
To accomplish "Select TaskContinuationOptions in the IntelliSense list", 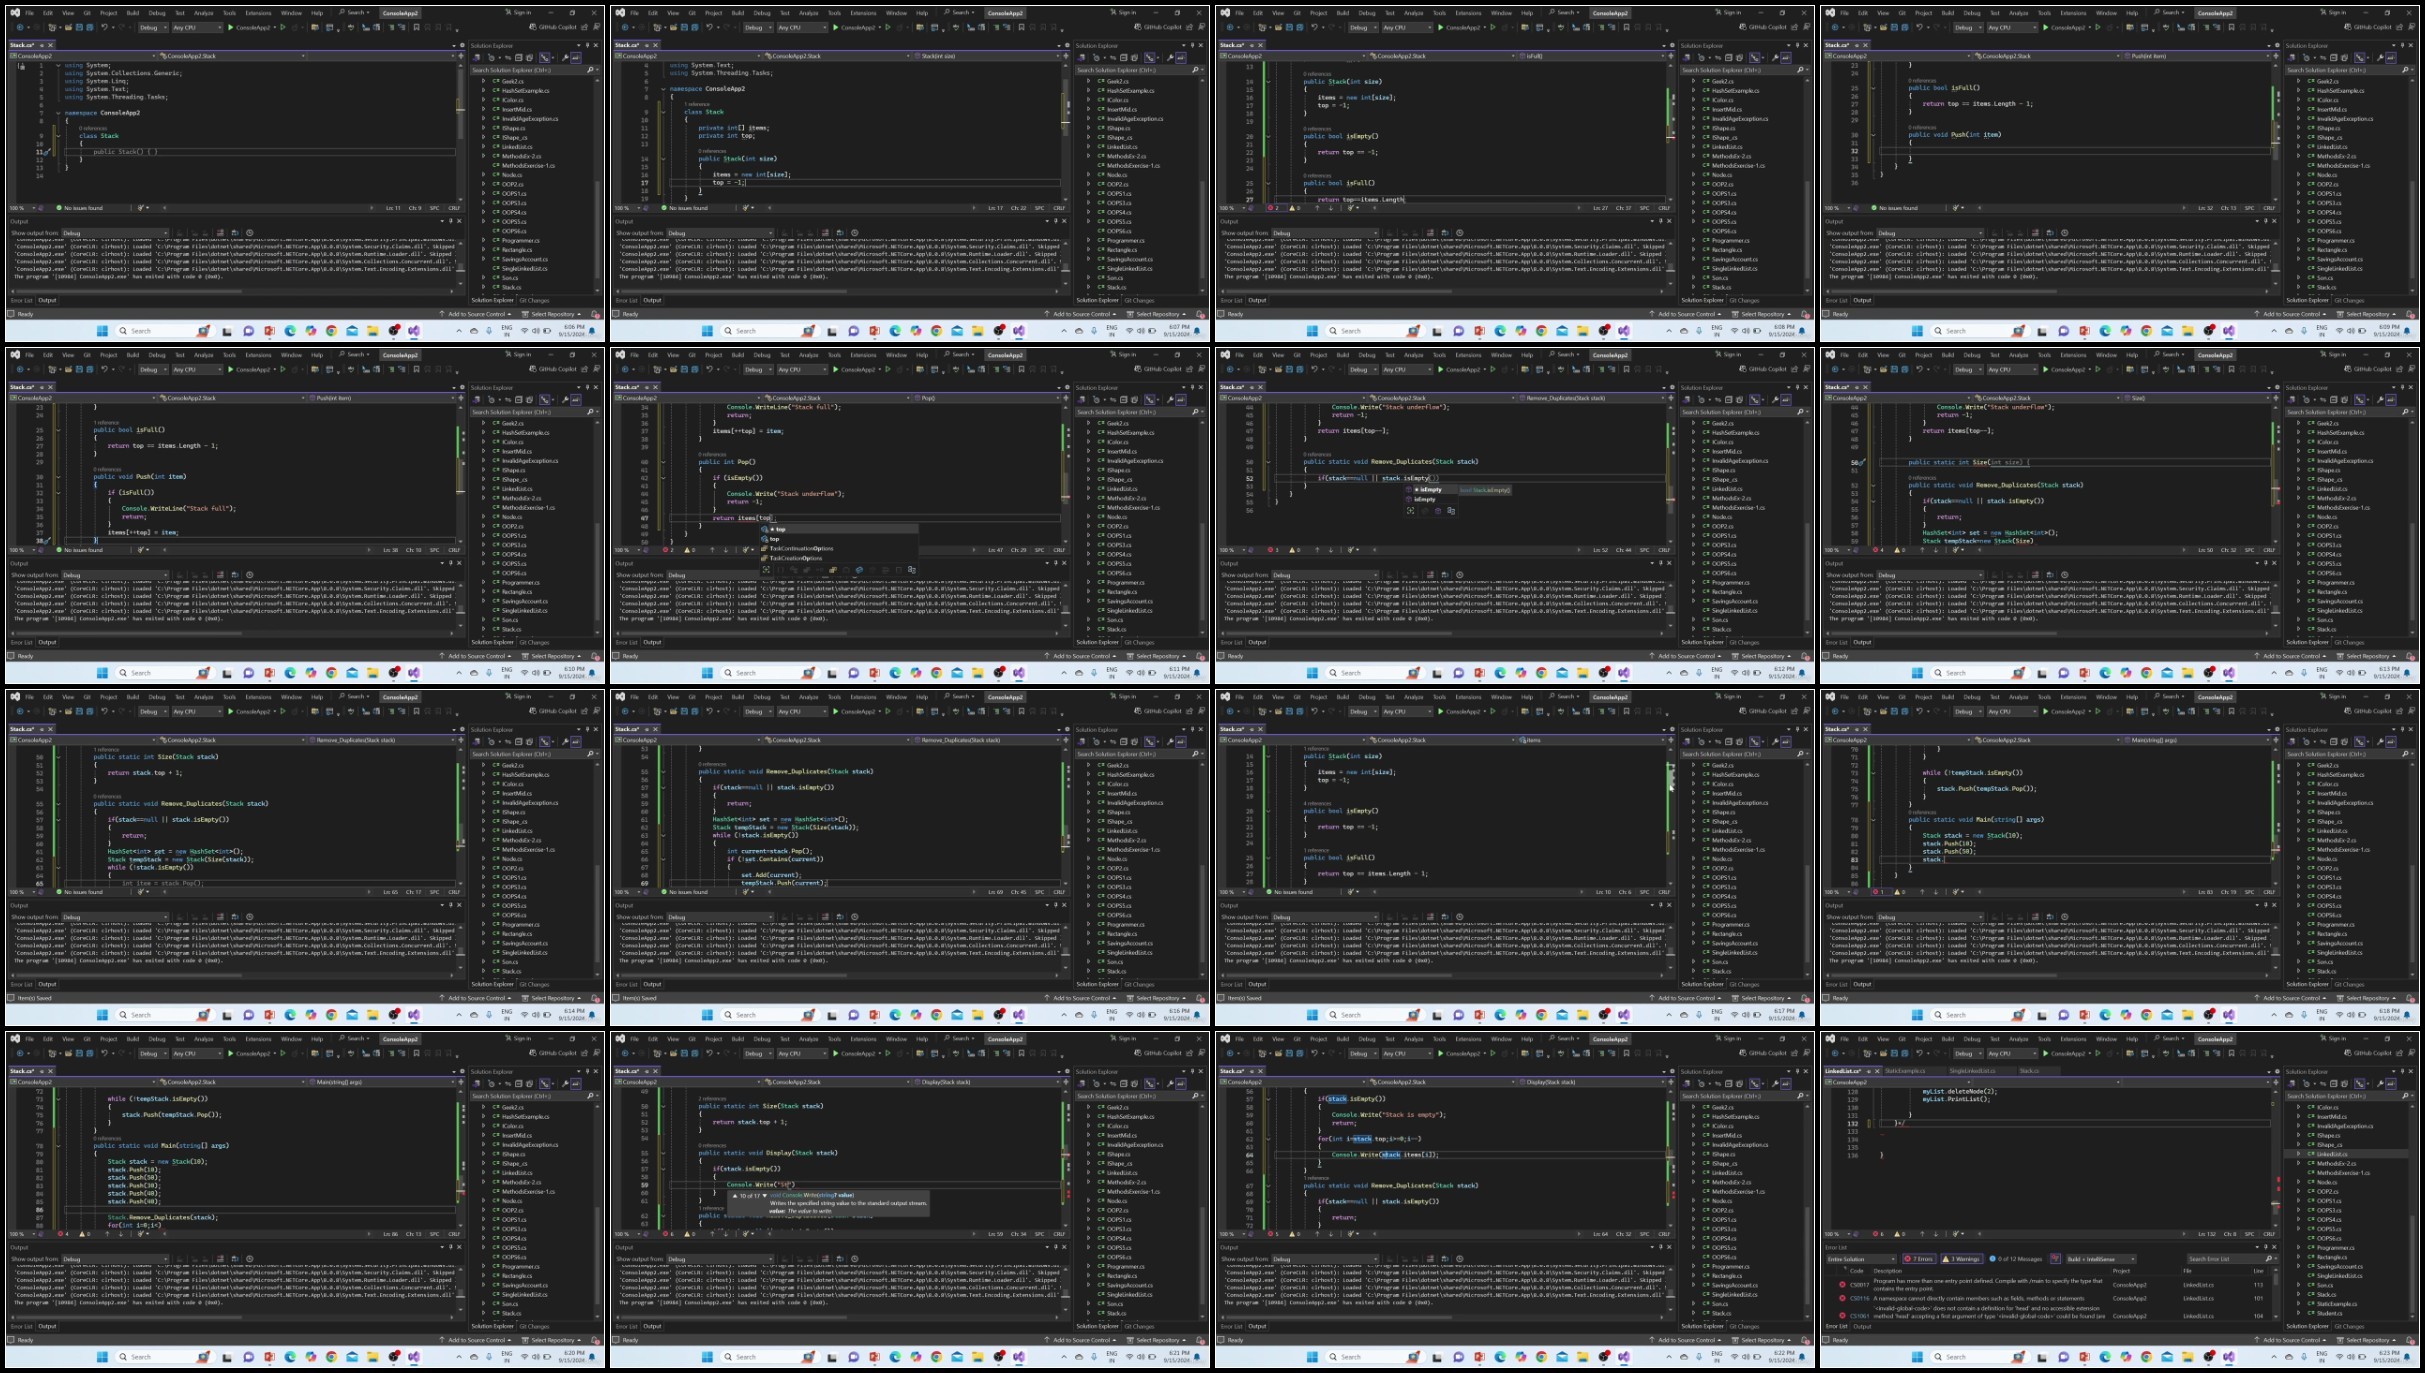I will [x=802, y=548].
